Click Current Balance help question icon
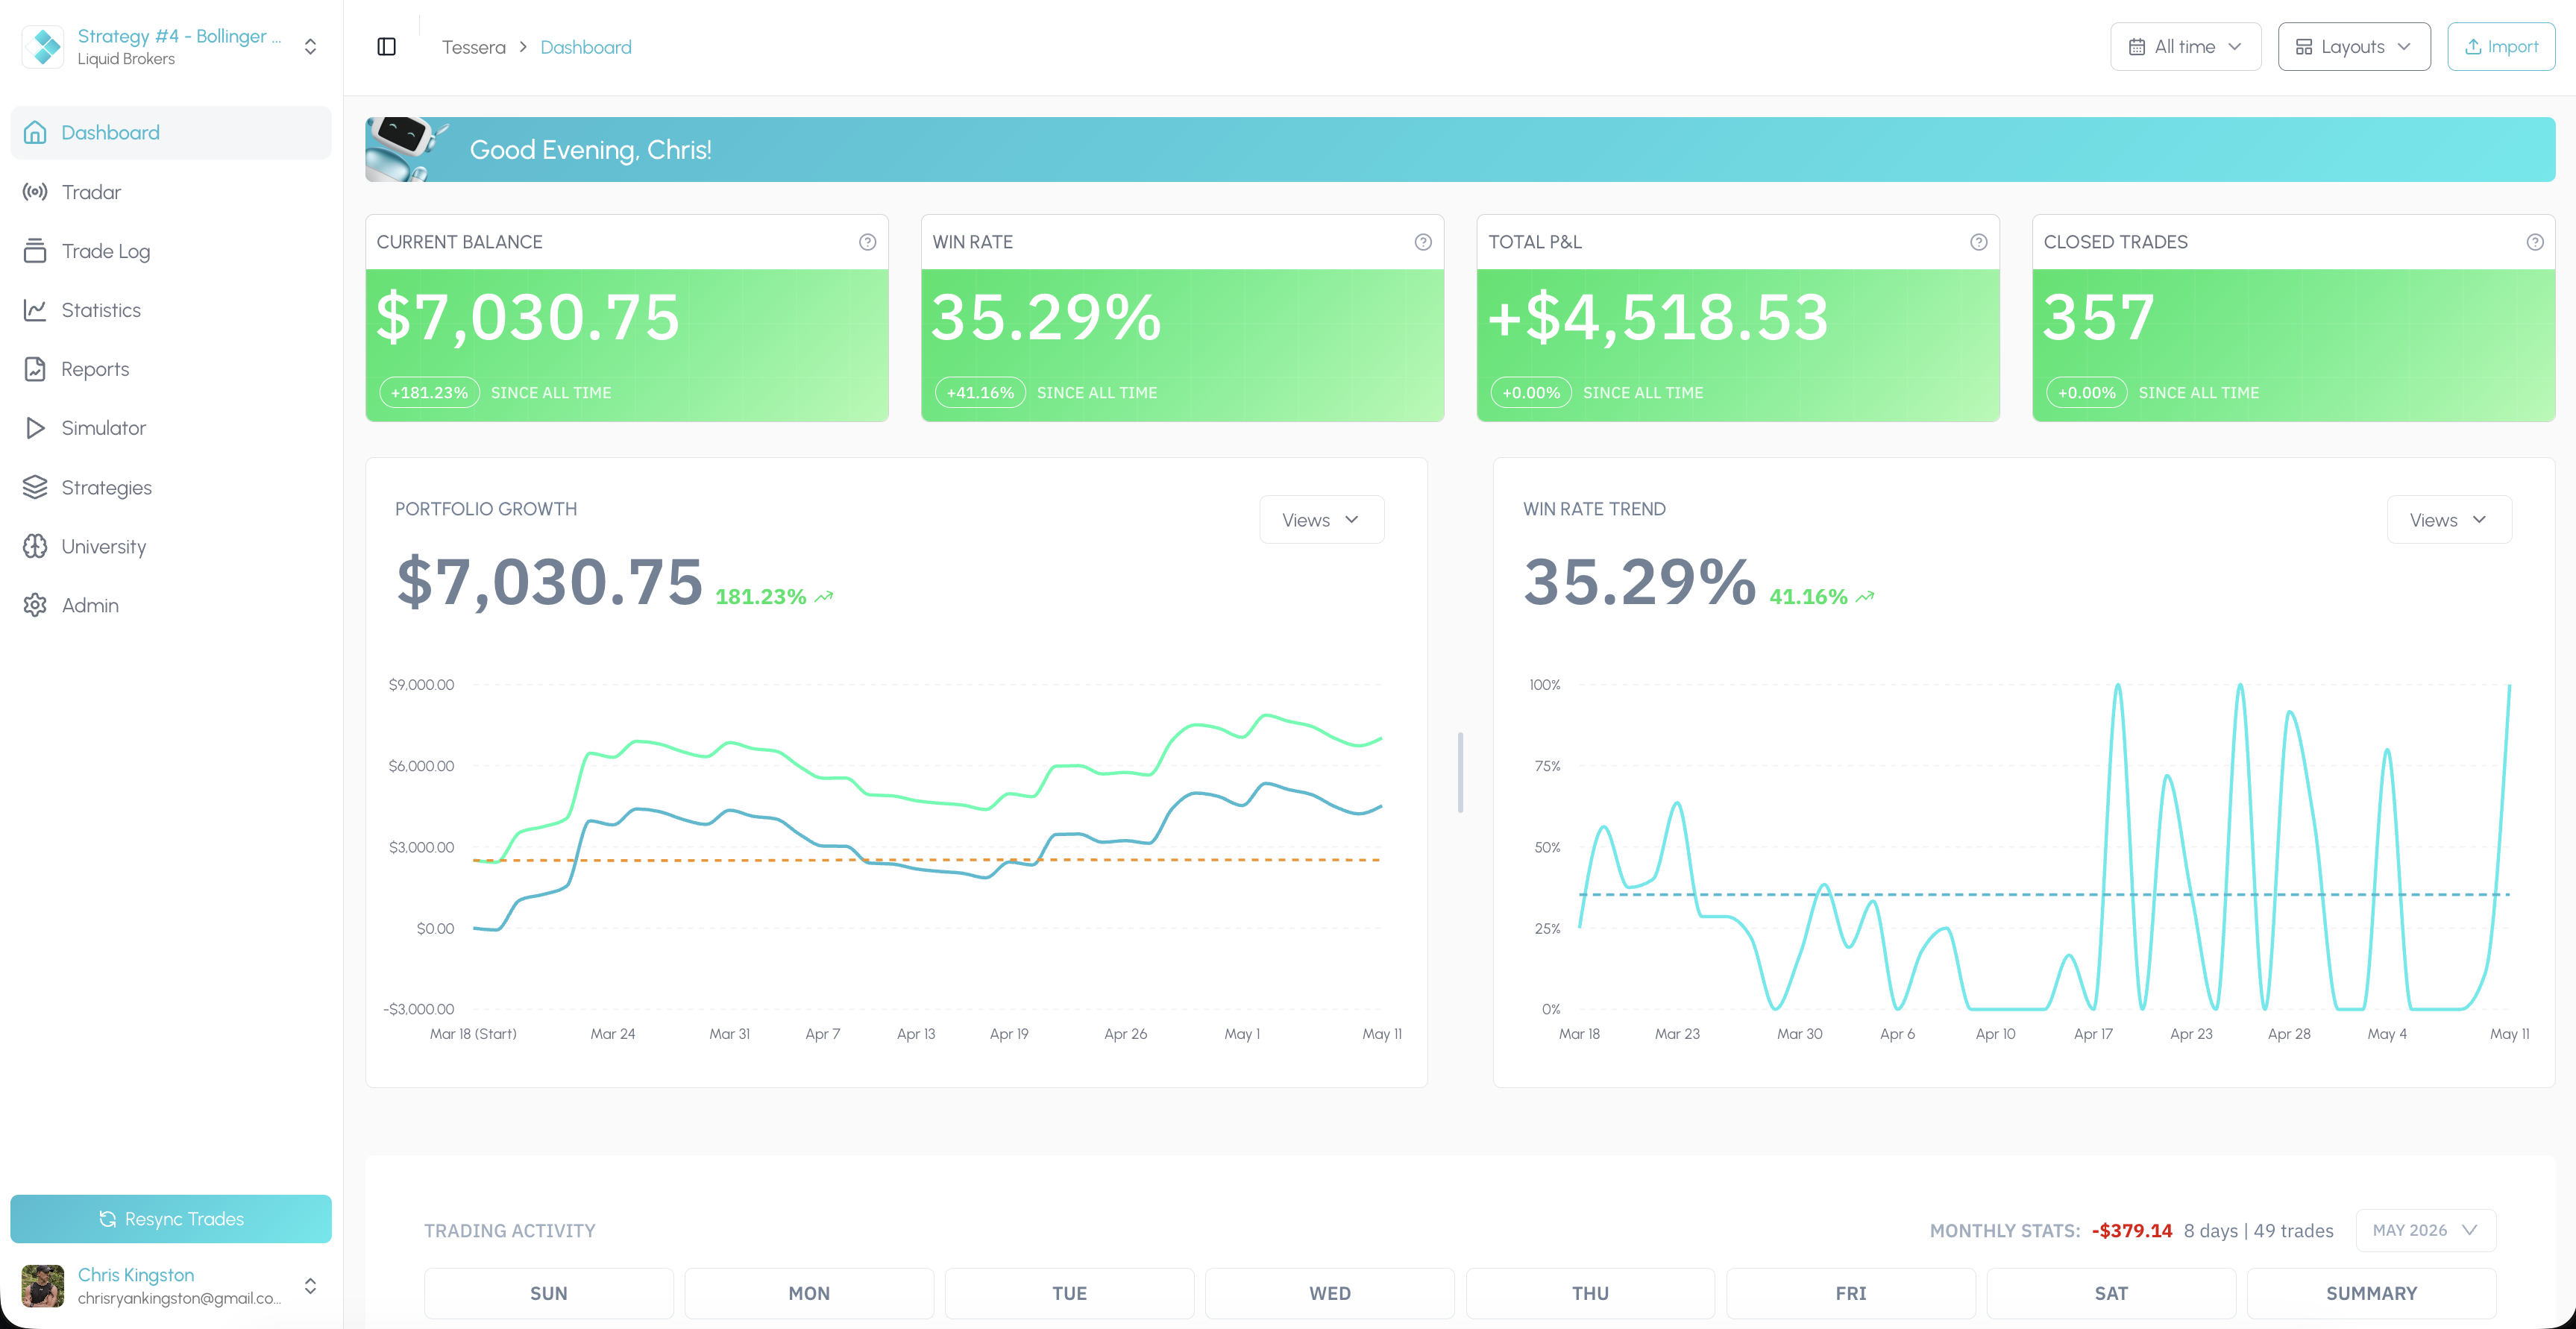Screen dimensions: 2576x1329 click(x=867, y=242)
